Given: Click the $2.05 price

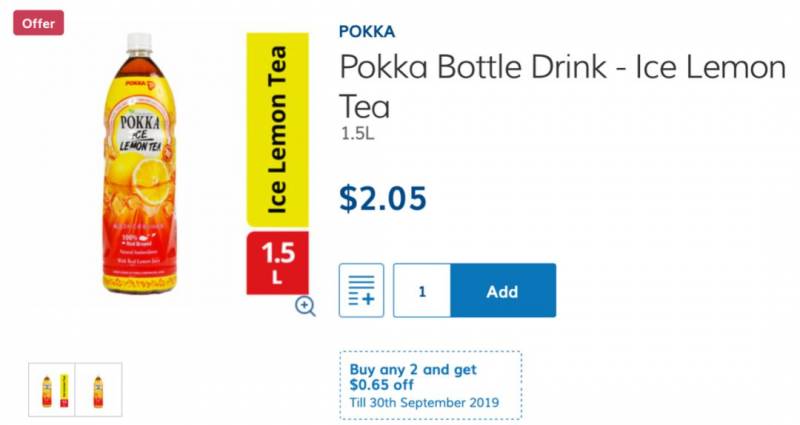Looking at the screenshot, I should click(x=383, y=199).
